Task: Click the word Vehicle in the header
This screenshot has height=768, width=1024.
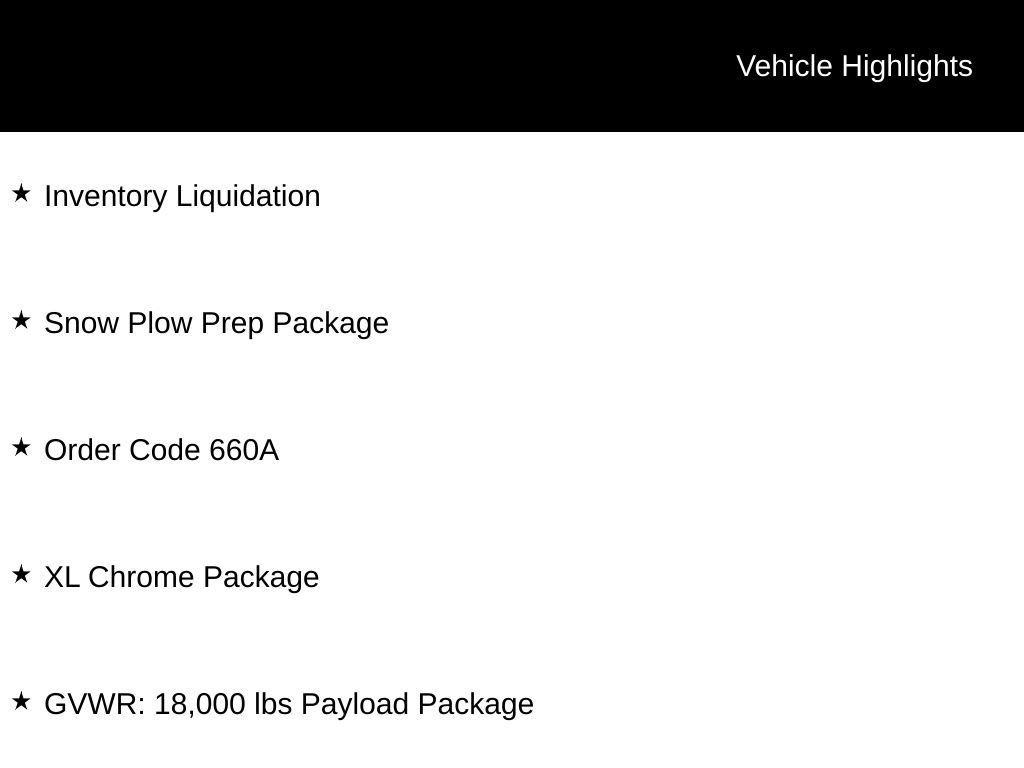Action: [784, 66]
